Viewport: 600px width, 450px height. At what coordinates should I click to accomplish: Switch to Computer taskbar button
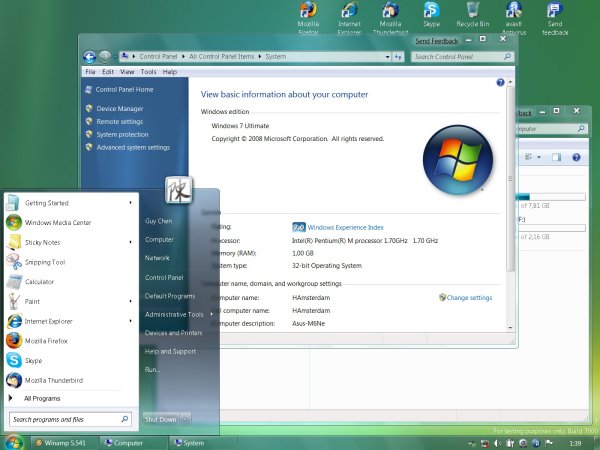pos(133,443)
